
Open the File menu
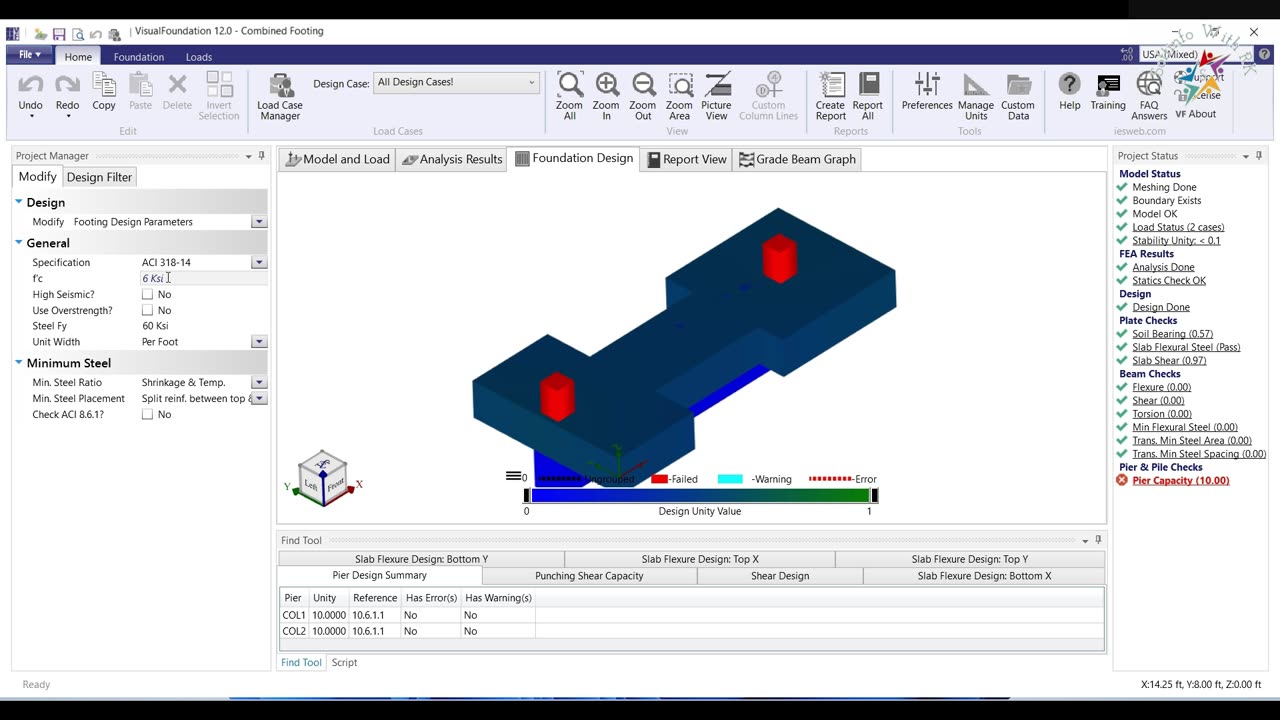coord(30,56)
